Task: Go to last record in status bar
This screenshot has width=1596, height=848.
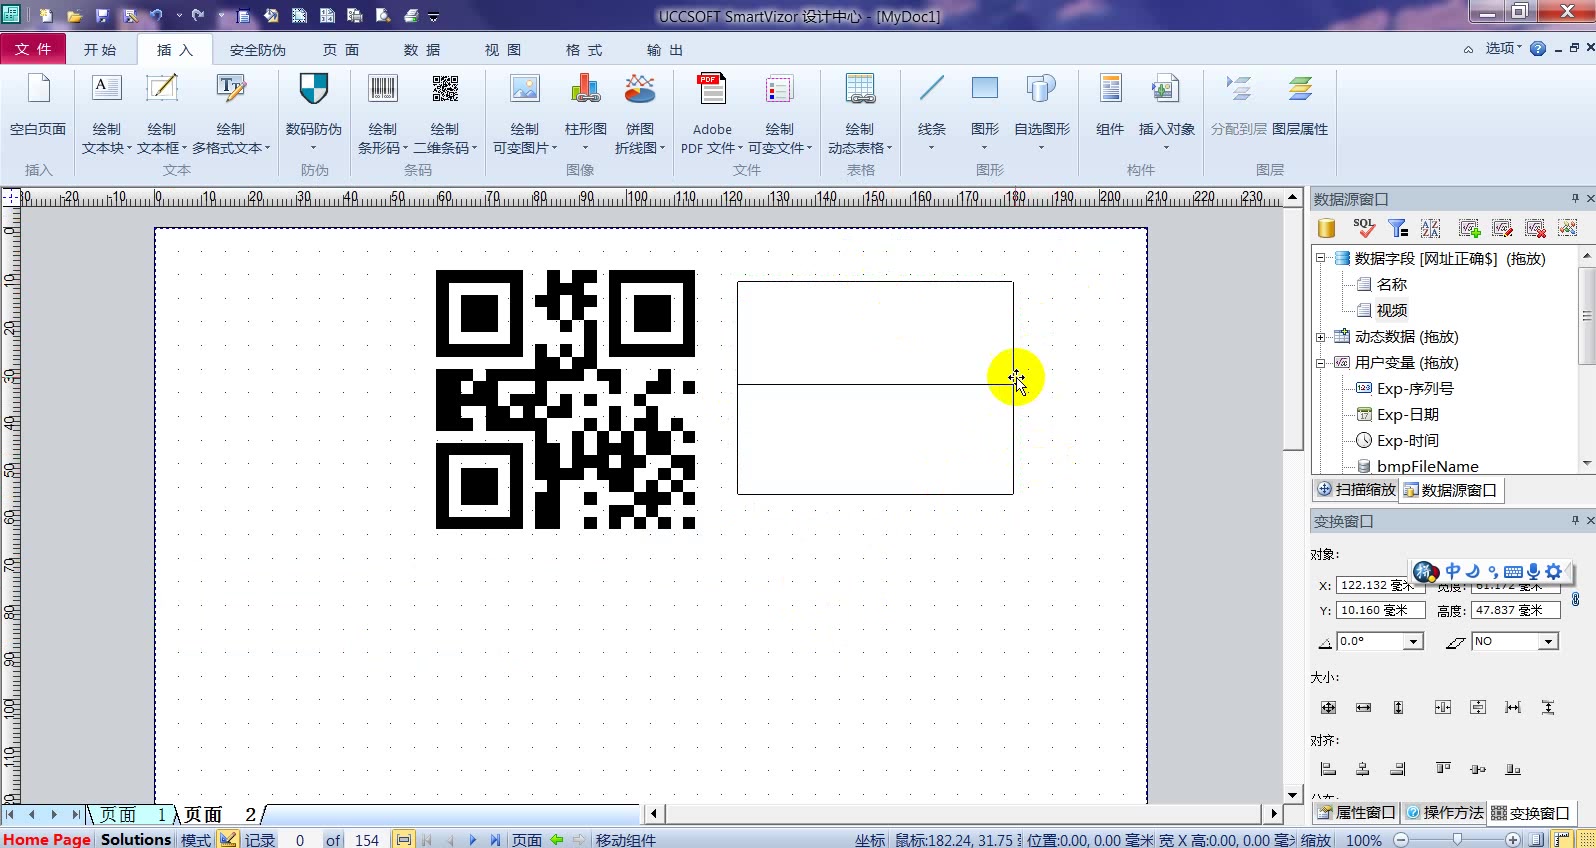Action: pos(495,840)
